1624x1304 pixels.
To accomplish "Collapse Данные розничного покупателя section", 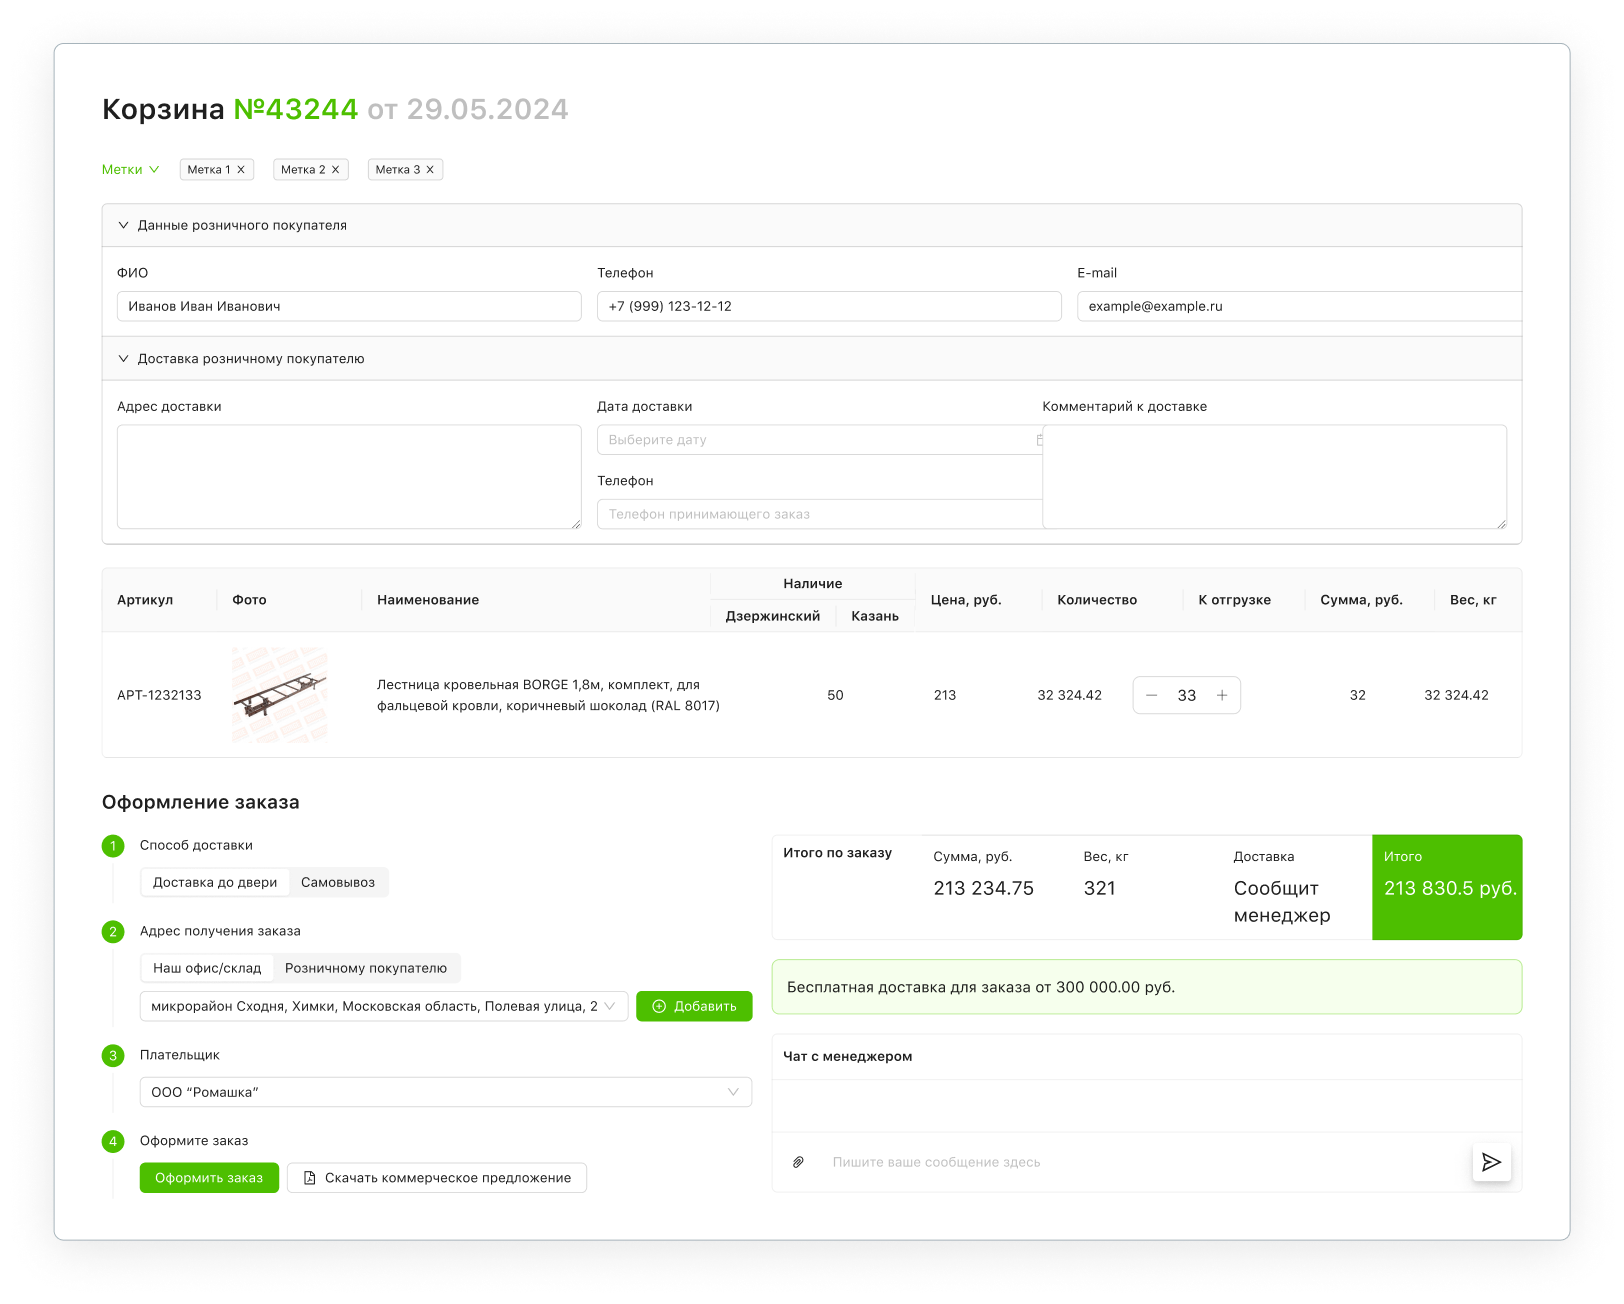I will (124, 225).
